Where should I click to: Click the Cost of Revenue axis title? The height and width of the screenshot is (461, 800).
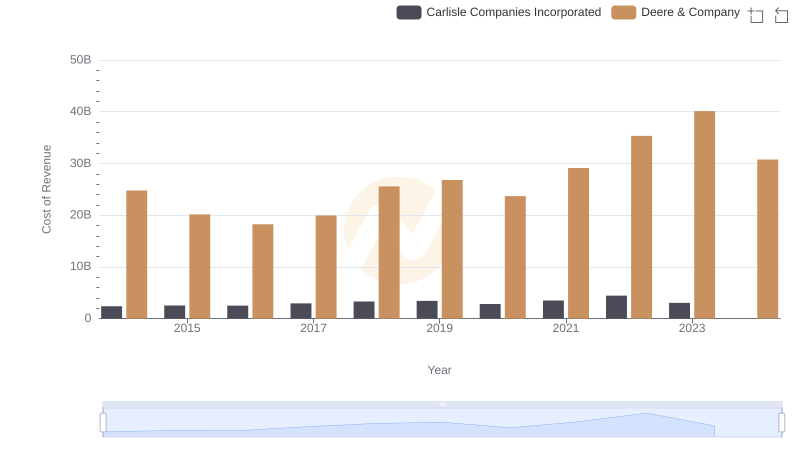tap(46, 189)
